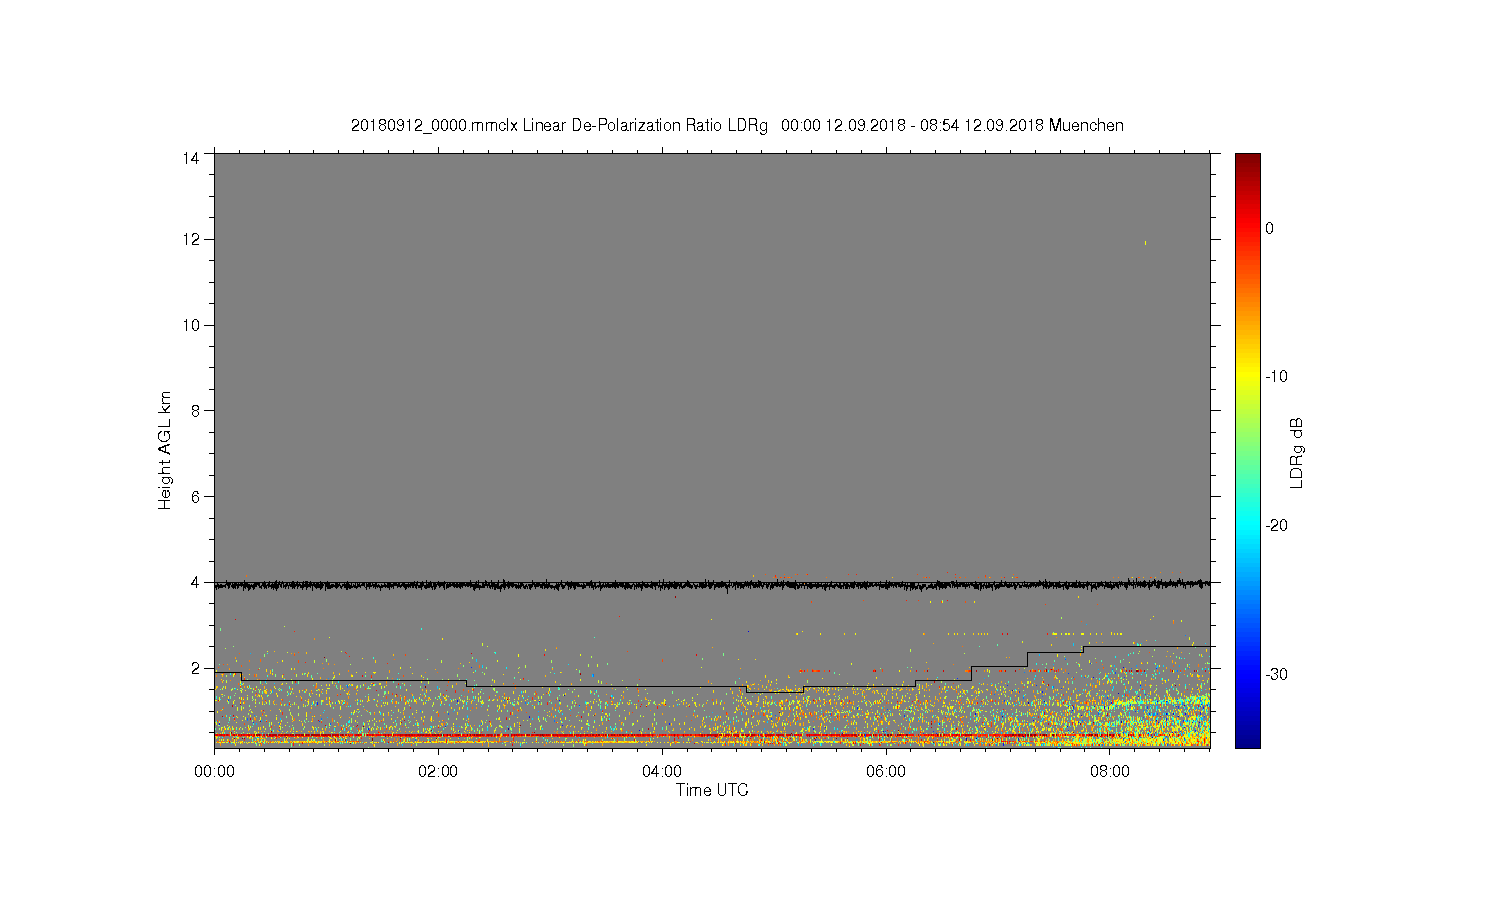The height and width of the screenshot is (900, 1500).
Task: Select height axis tick label 14
Action: pyautogui.click(x=191, y=157)
